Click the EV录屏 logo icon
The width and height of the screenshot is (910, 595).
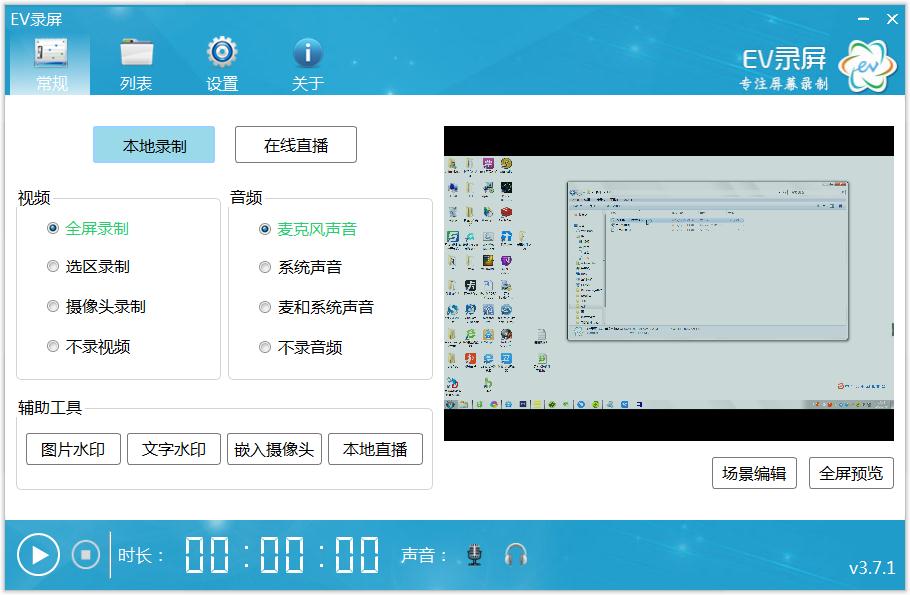[x=868, y=67]
